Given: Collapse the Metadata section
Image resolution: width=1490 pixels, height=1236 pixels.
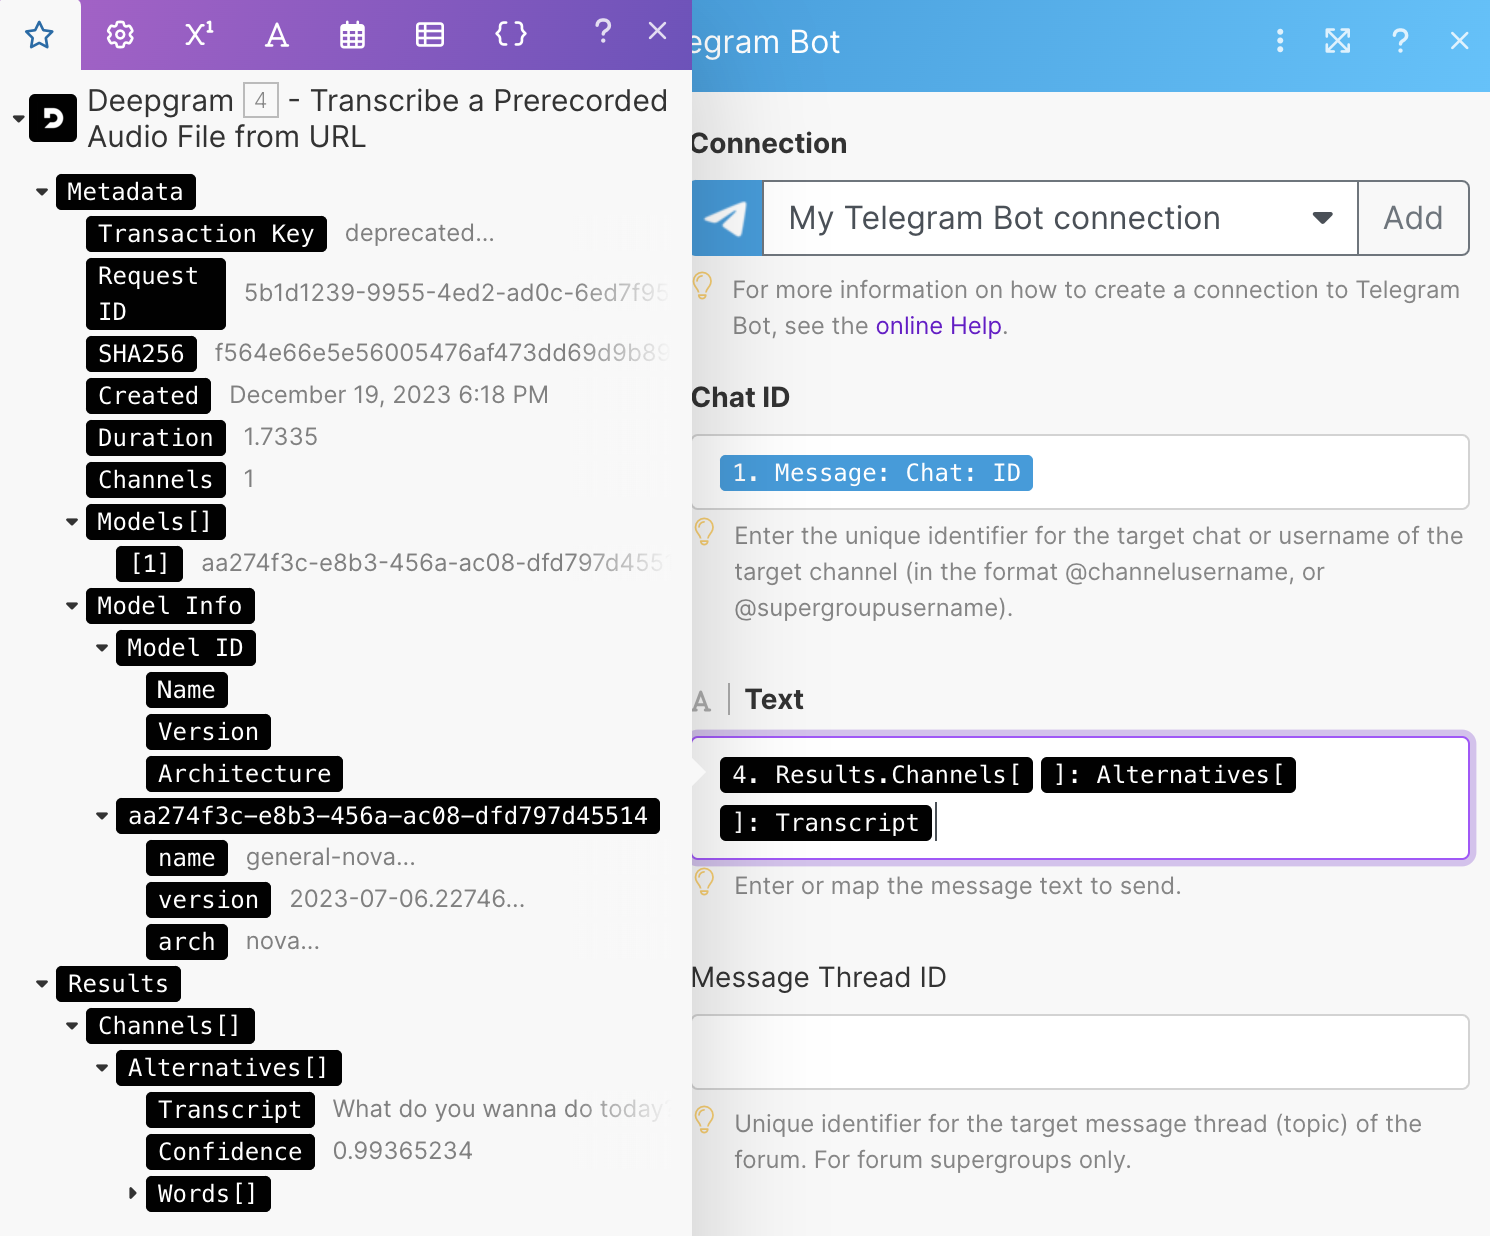Looking at the screenshot, I should click(x=42, y=192).
